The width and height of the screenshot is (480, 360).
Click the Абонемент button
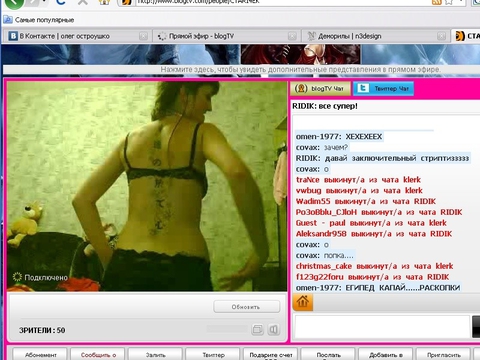[41, 354]
